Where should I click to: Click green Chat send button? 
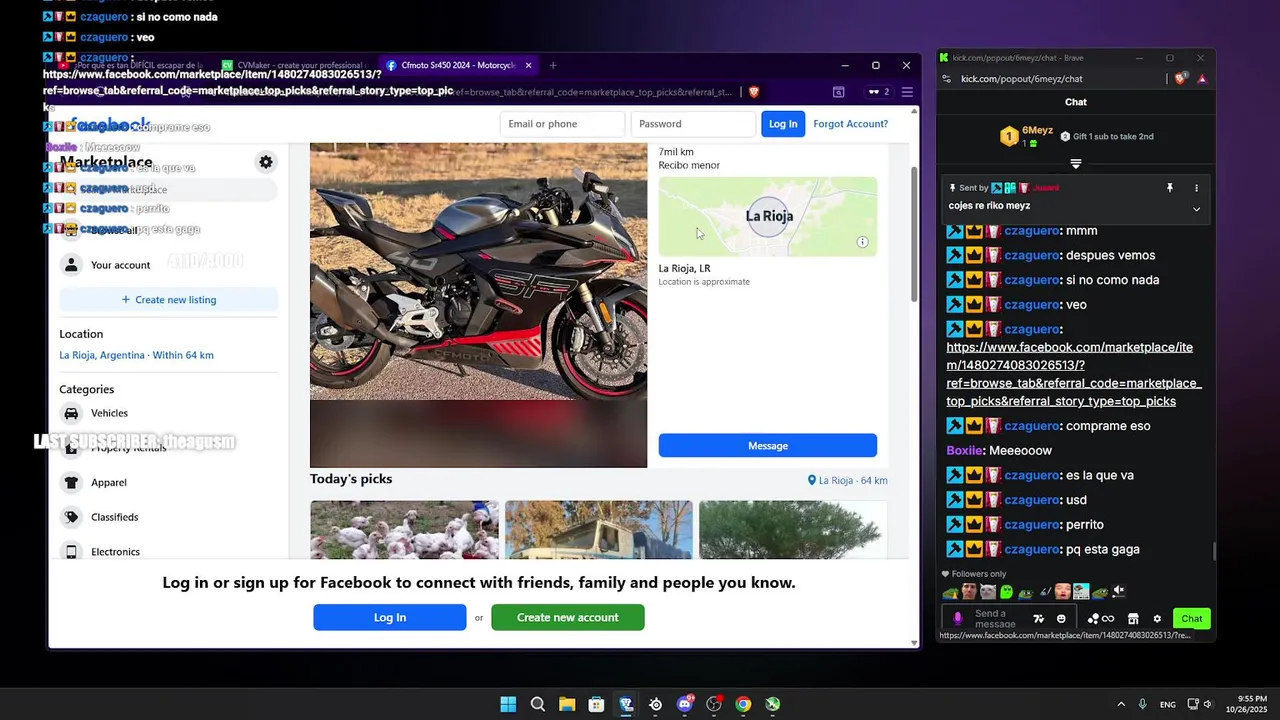click(1191, 619)
